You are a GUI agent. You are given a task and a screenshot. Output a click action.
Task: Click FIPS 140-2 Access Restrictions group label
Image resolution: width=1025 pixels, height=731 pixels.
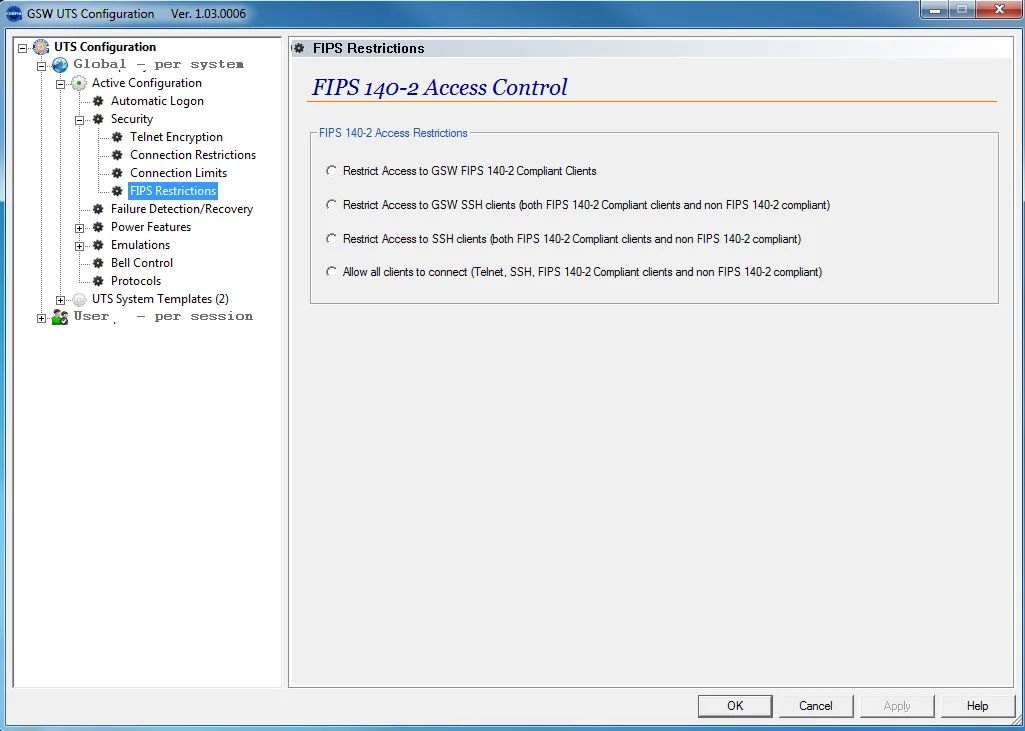tap(393, 133)
